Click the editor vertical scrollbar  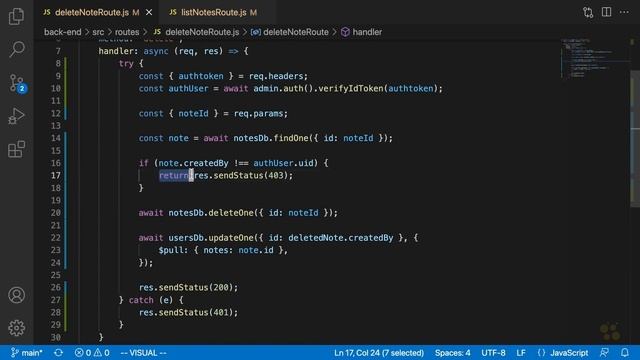(x=635, y=139)
